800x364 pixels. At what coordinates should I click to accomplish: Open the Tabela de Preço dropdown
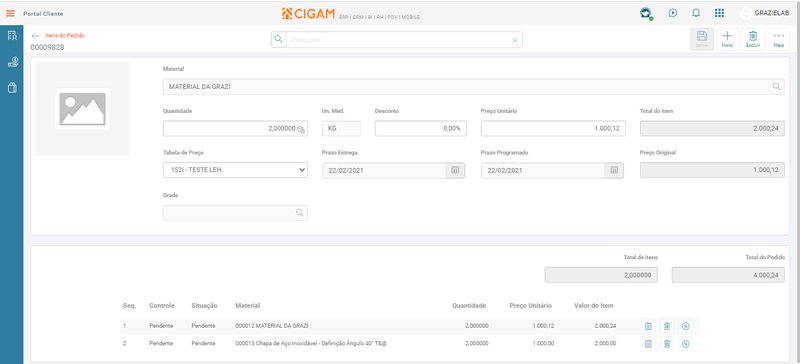click(235, 170)
